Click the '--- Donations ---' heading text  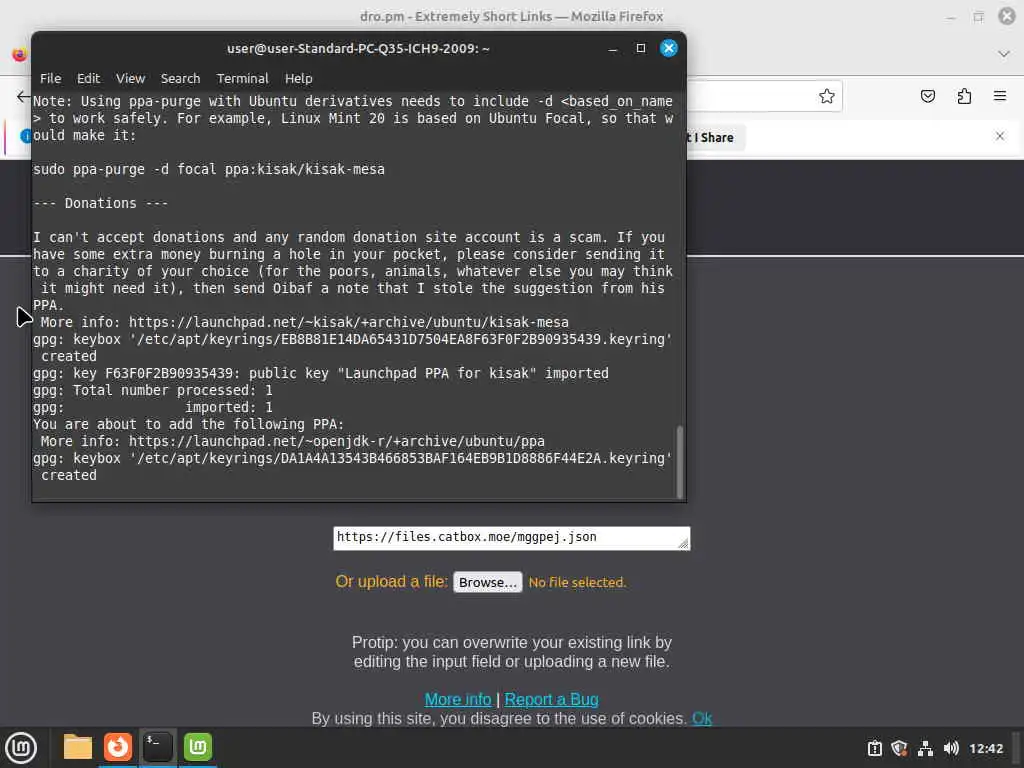[101, 203]
